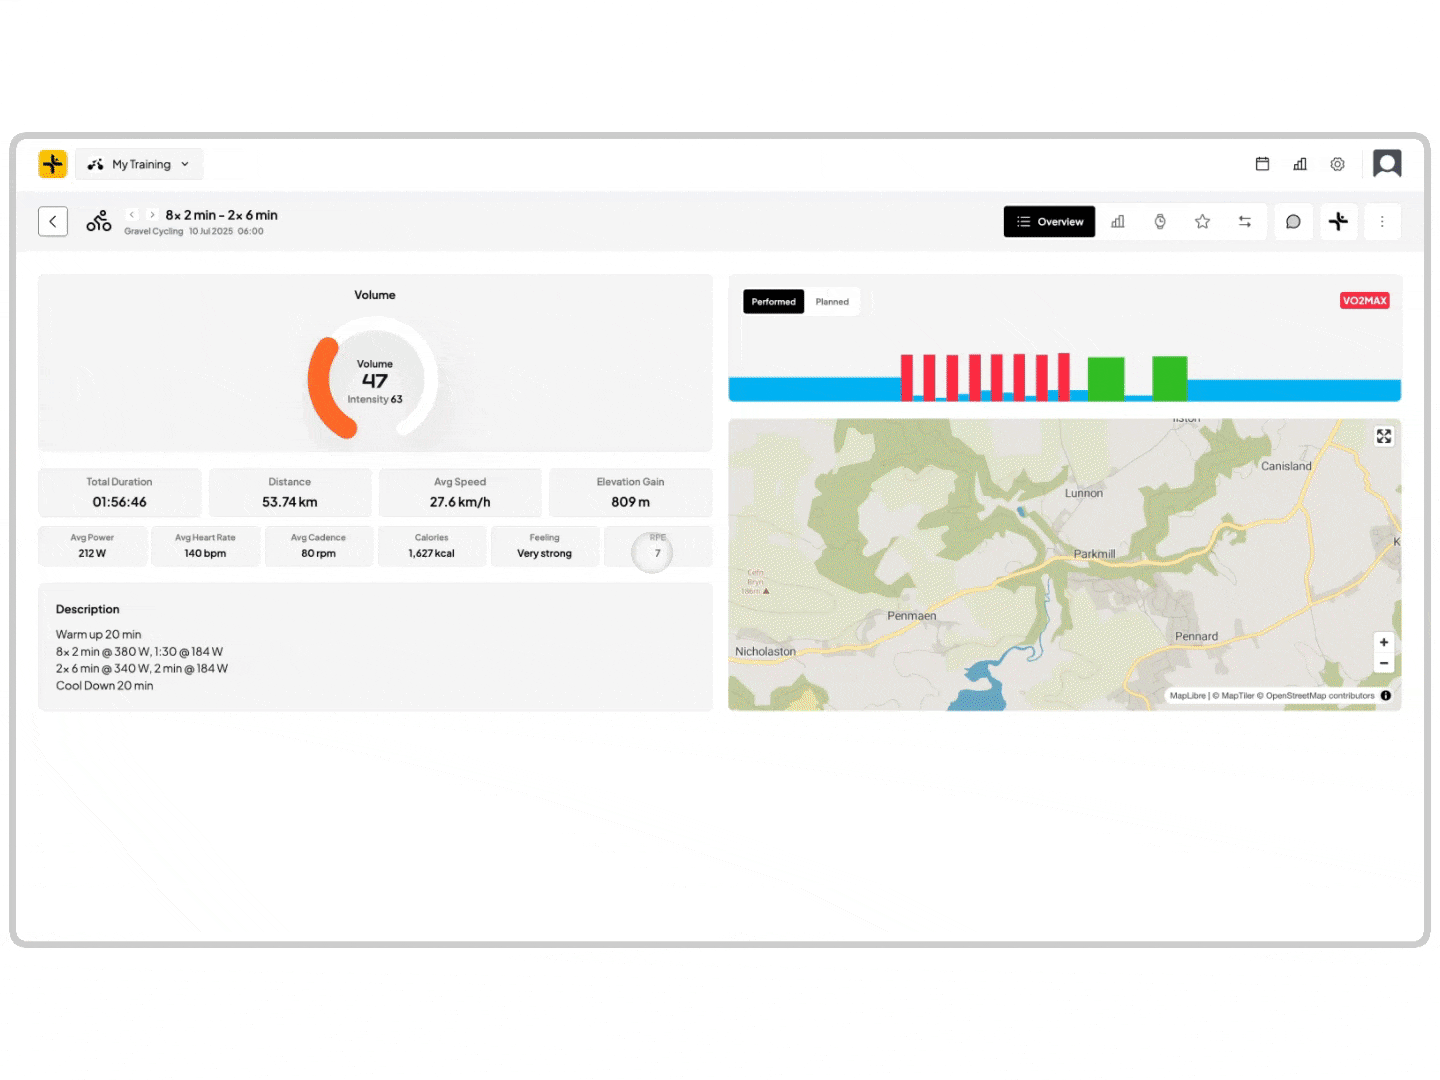The image size is (1440, 1080).
Task: Click the back arrow button
Action: [x=53, y=222]
